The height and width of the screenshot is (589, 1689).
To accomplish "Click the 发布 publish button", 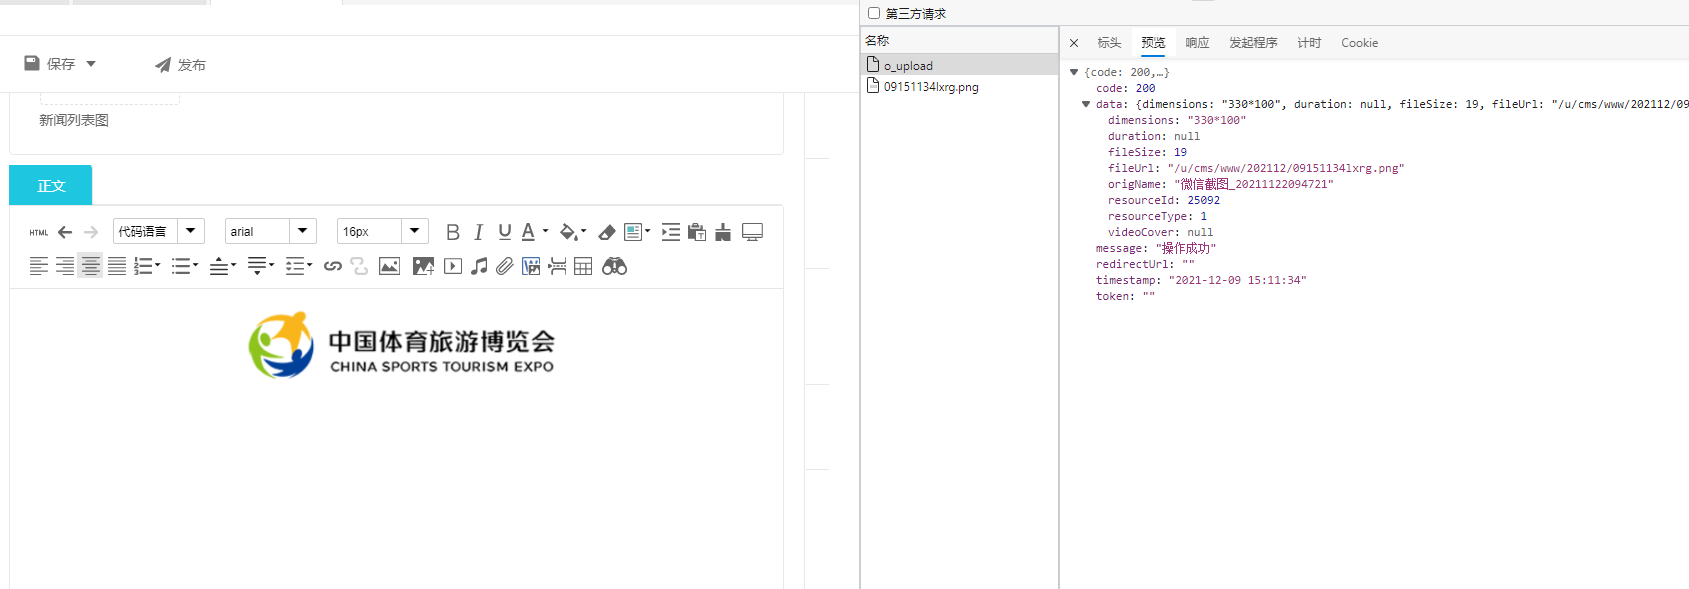I will 180,65.
